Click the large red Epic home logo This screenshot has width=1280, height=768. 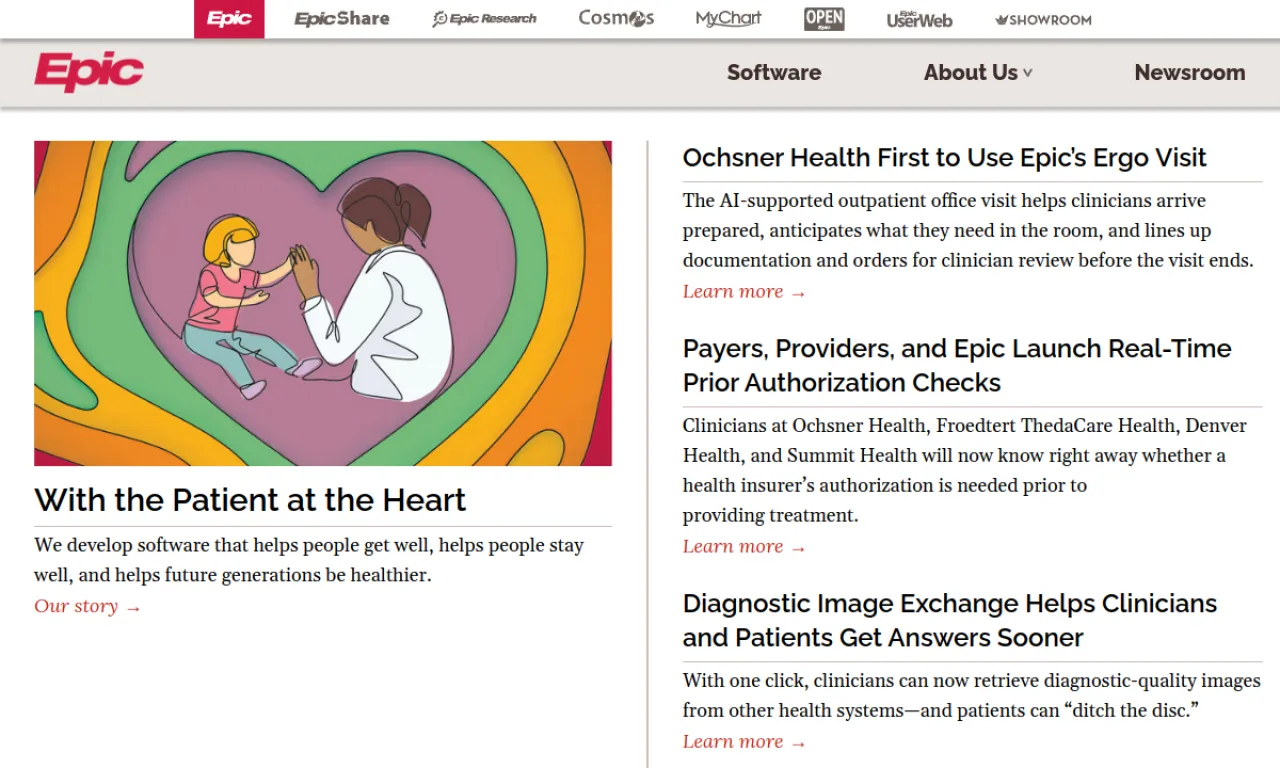[x=89, y=72]
